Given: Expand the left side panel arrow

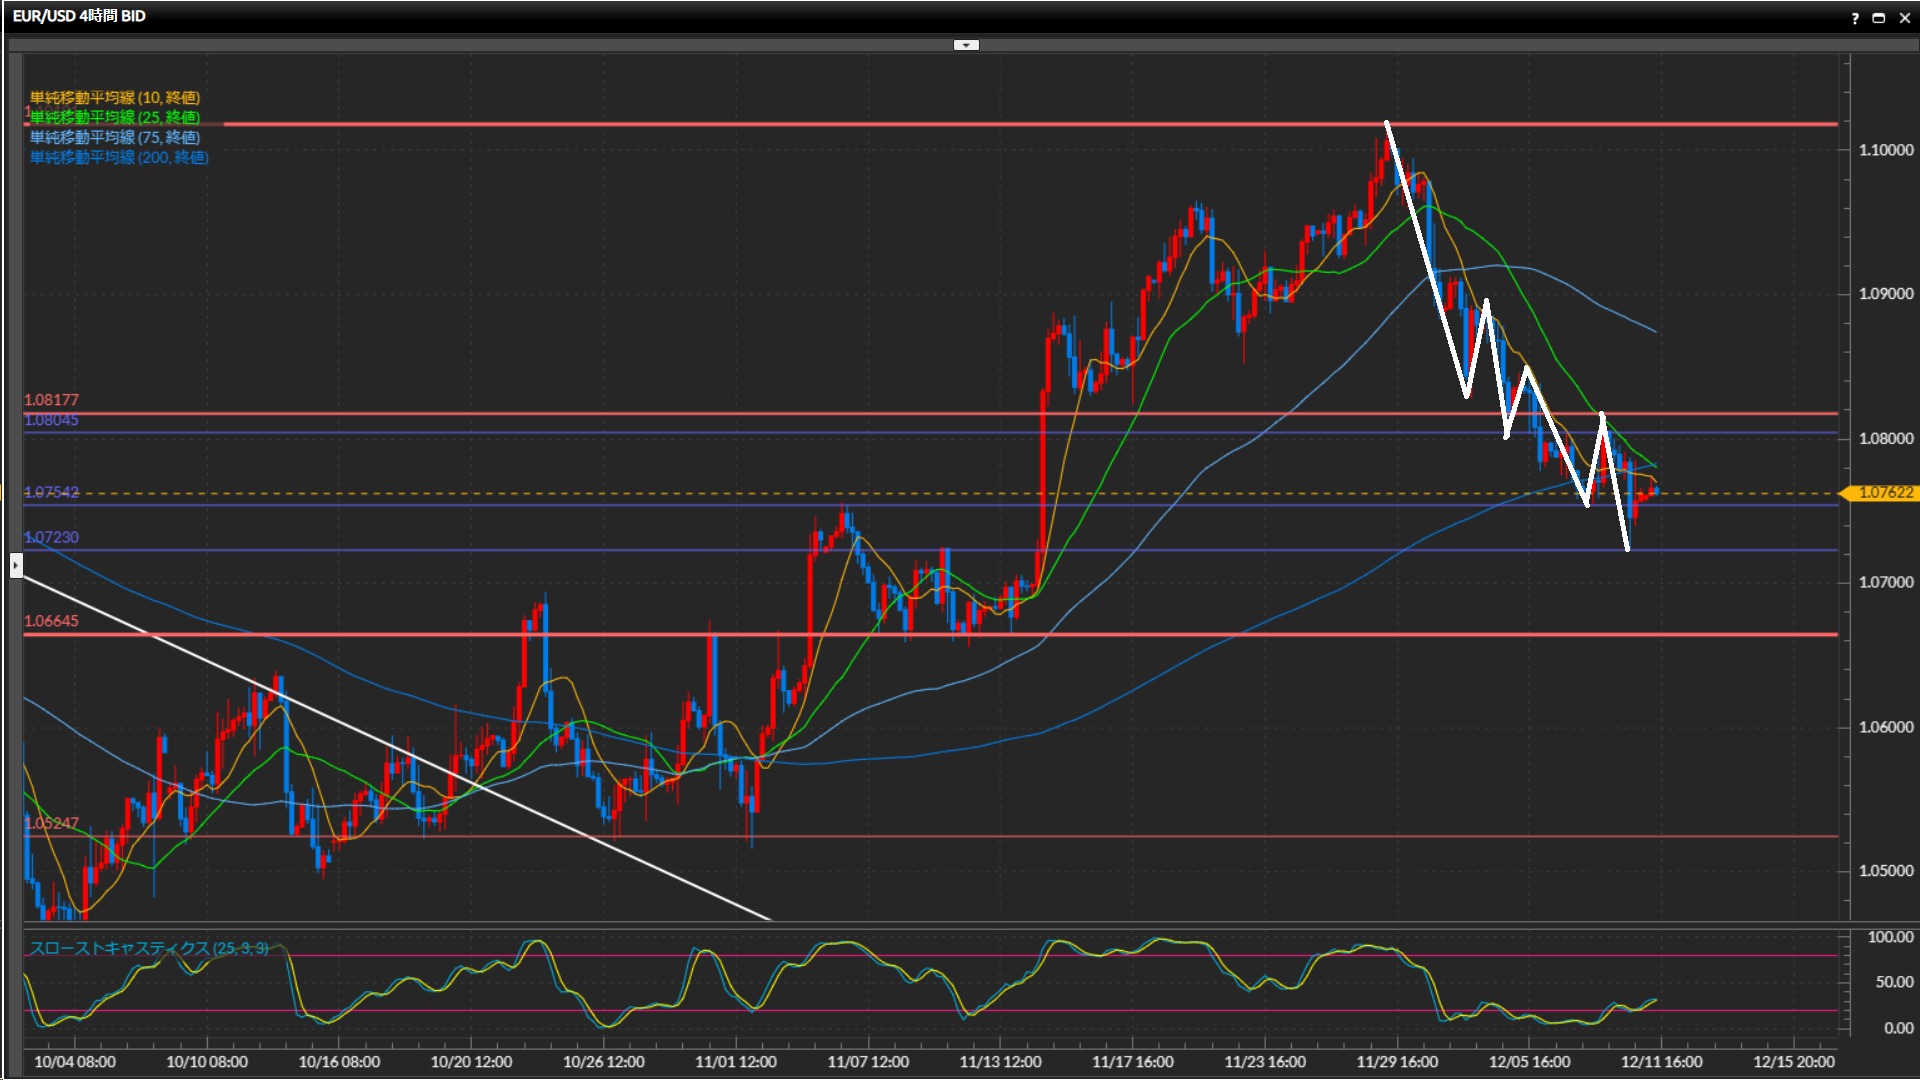Looking at the screenshot, I should point(16,566).
